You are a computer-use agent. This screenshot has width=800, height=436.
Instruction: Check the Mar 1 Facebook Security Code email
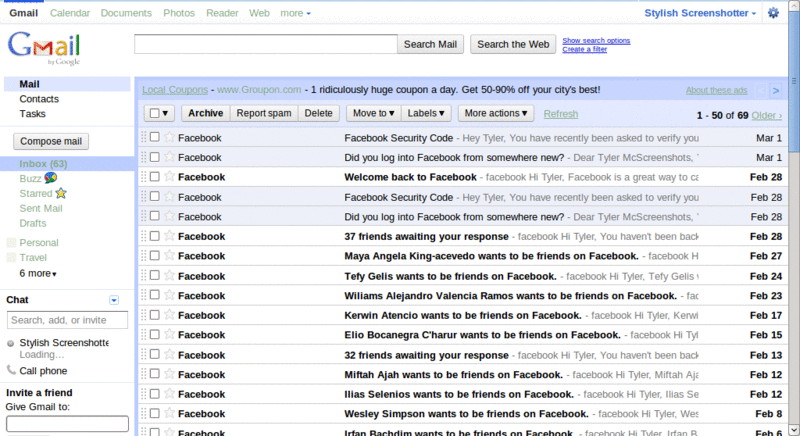pos(155,137)
